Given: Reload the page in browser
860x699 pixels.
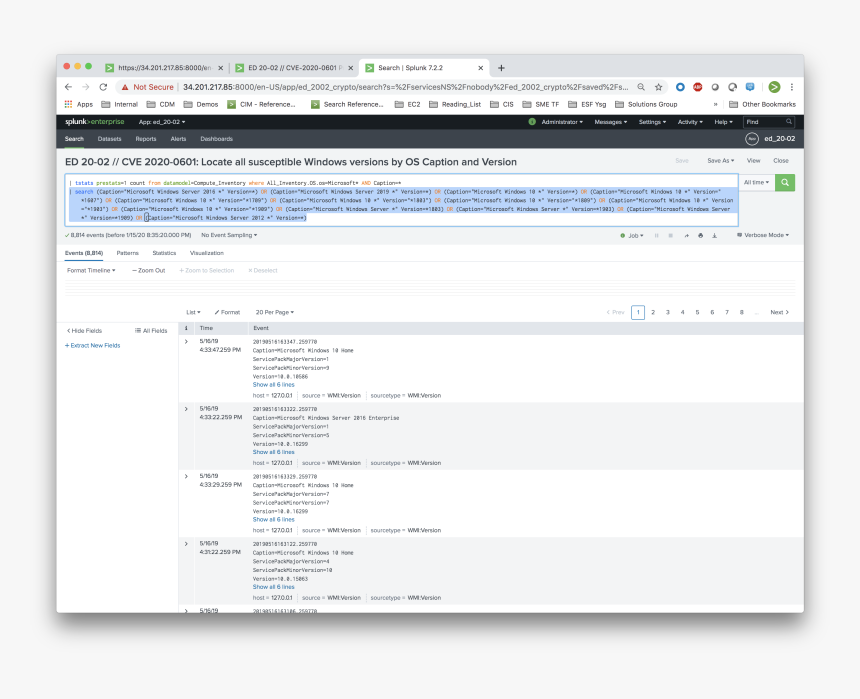Looking at the screenshot, I should click(103, 87).
